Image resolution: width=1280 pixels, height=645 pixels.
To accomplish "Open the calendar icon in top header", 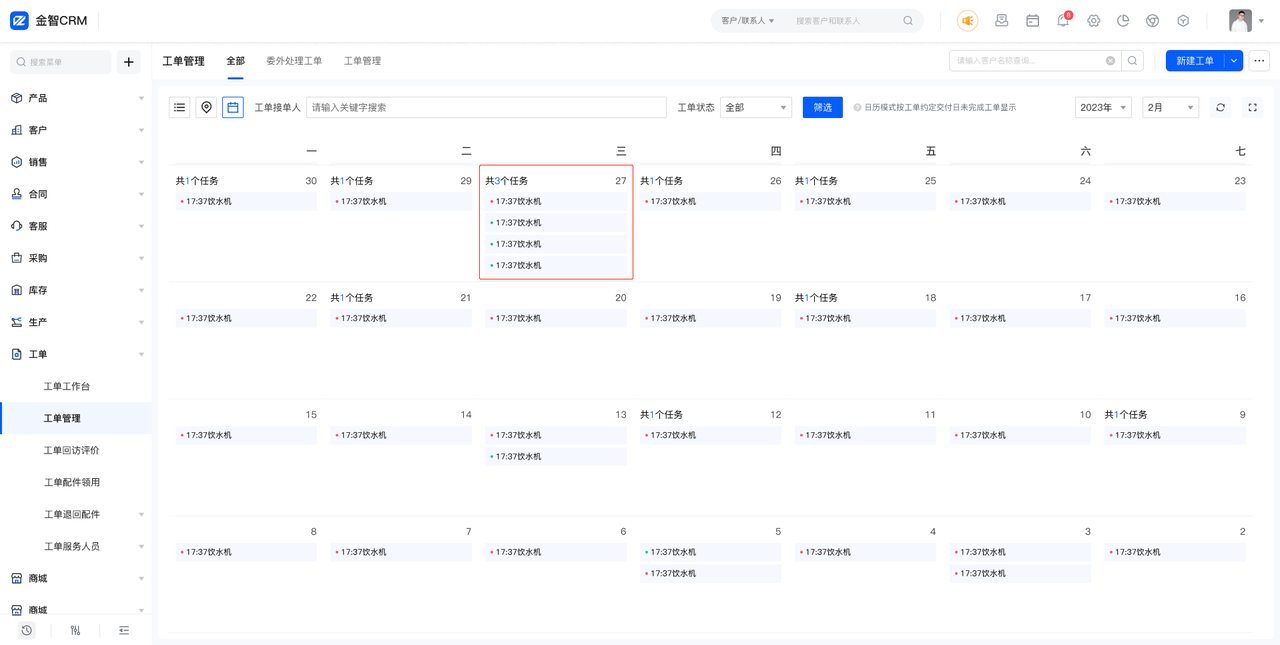I will 1032,20.
